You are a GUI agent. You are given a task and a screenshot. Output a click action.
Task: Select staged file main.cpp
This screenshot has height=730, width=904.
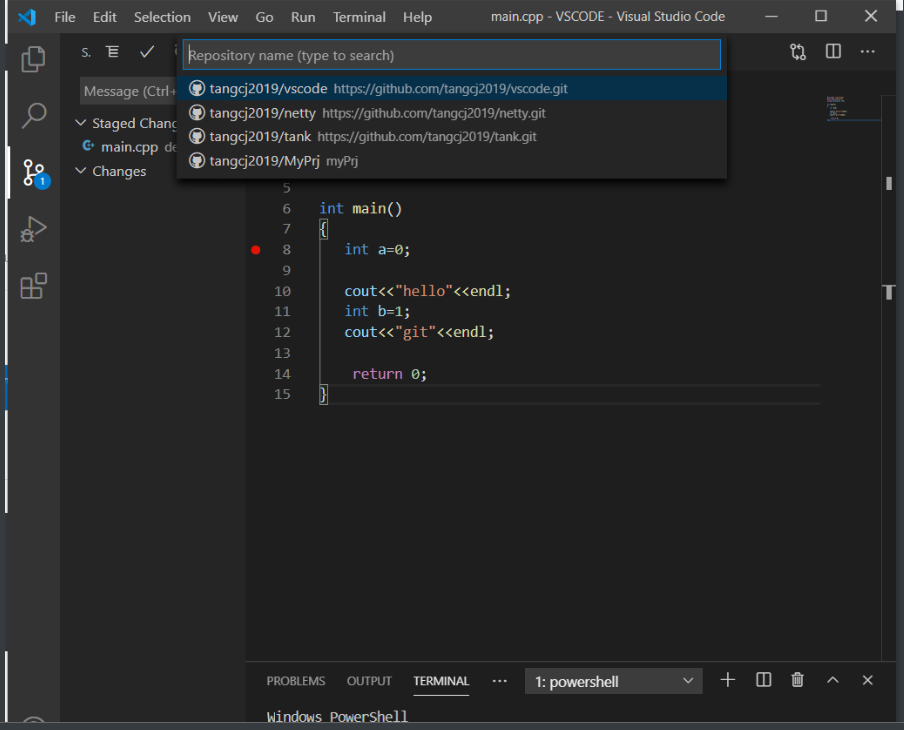pyautogui.click(x=129, y=147)
